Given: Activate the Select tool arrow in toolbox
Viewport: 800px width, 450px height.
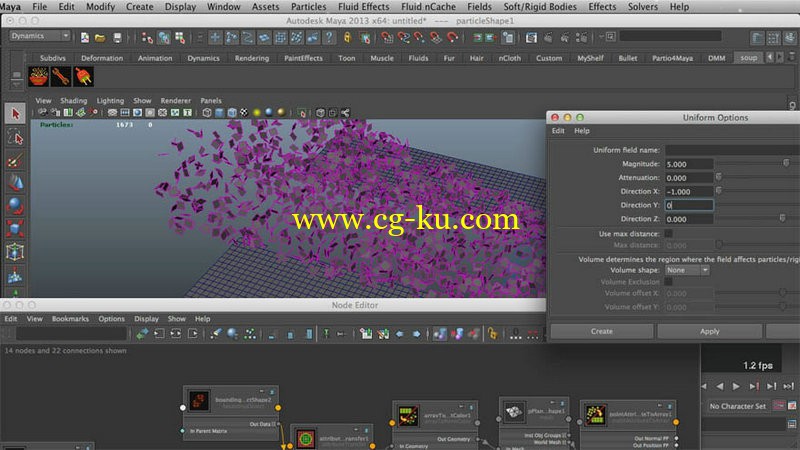Looking at the screenshot, I should click(15, 113).
